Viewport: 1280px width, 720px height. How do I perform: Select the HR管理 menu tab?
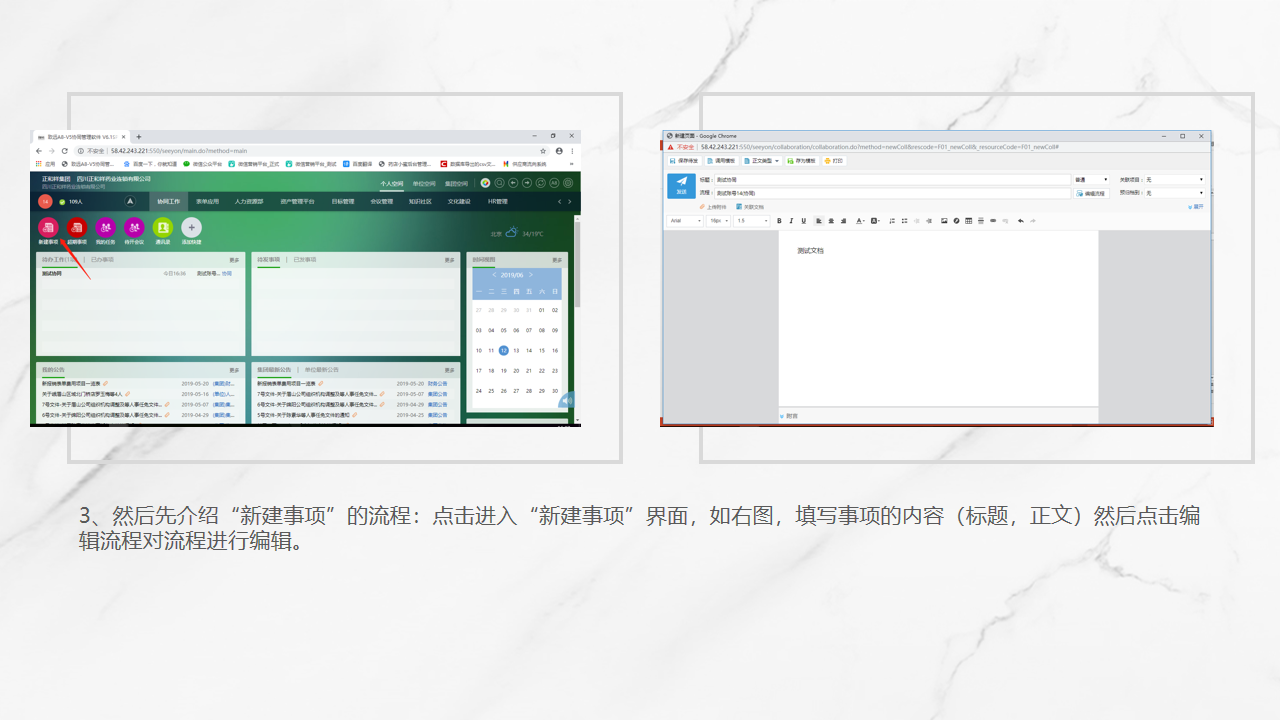[498, 201]
